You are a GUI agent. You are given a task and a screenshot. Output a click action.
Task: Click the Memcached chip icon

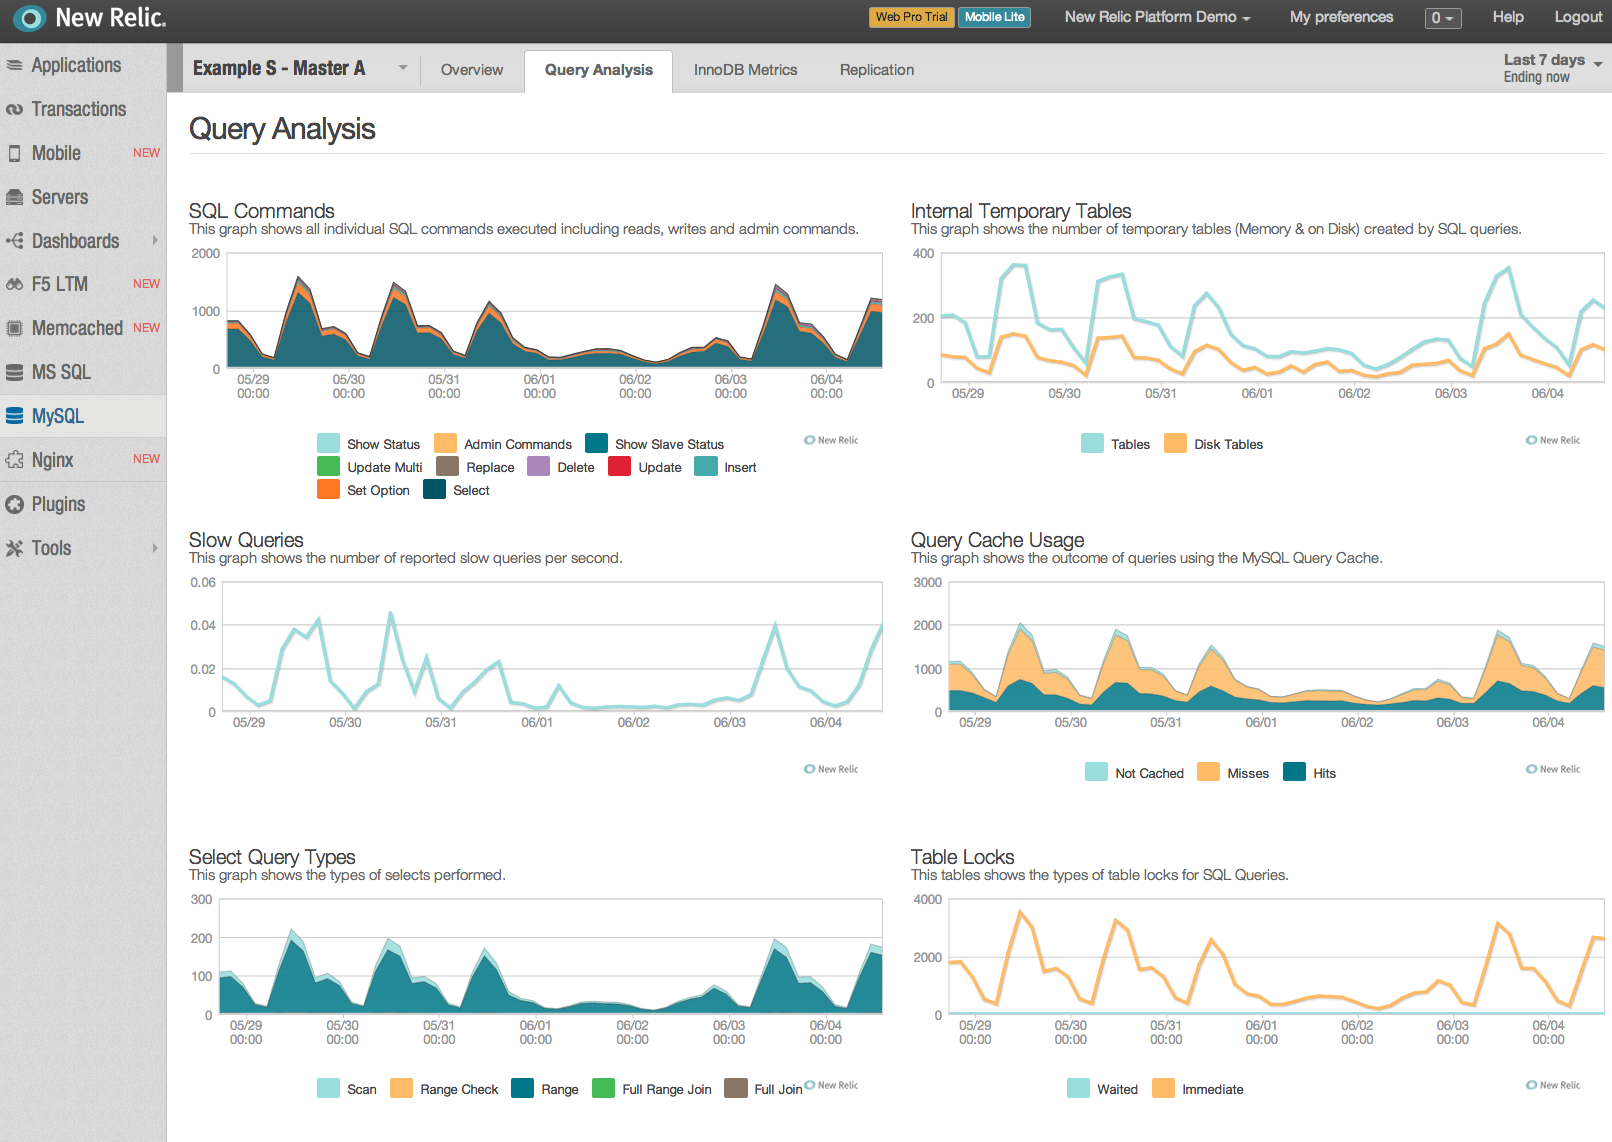(x=14, y=328)
